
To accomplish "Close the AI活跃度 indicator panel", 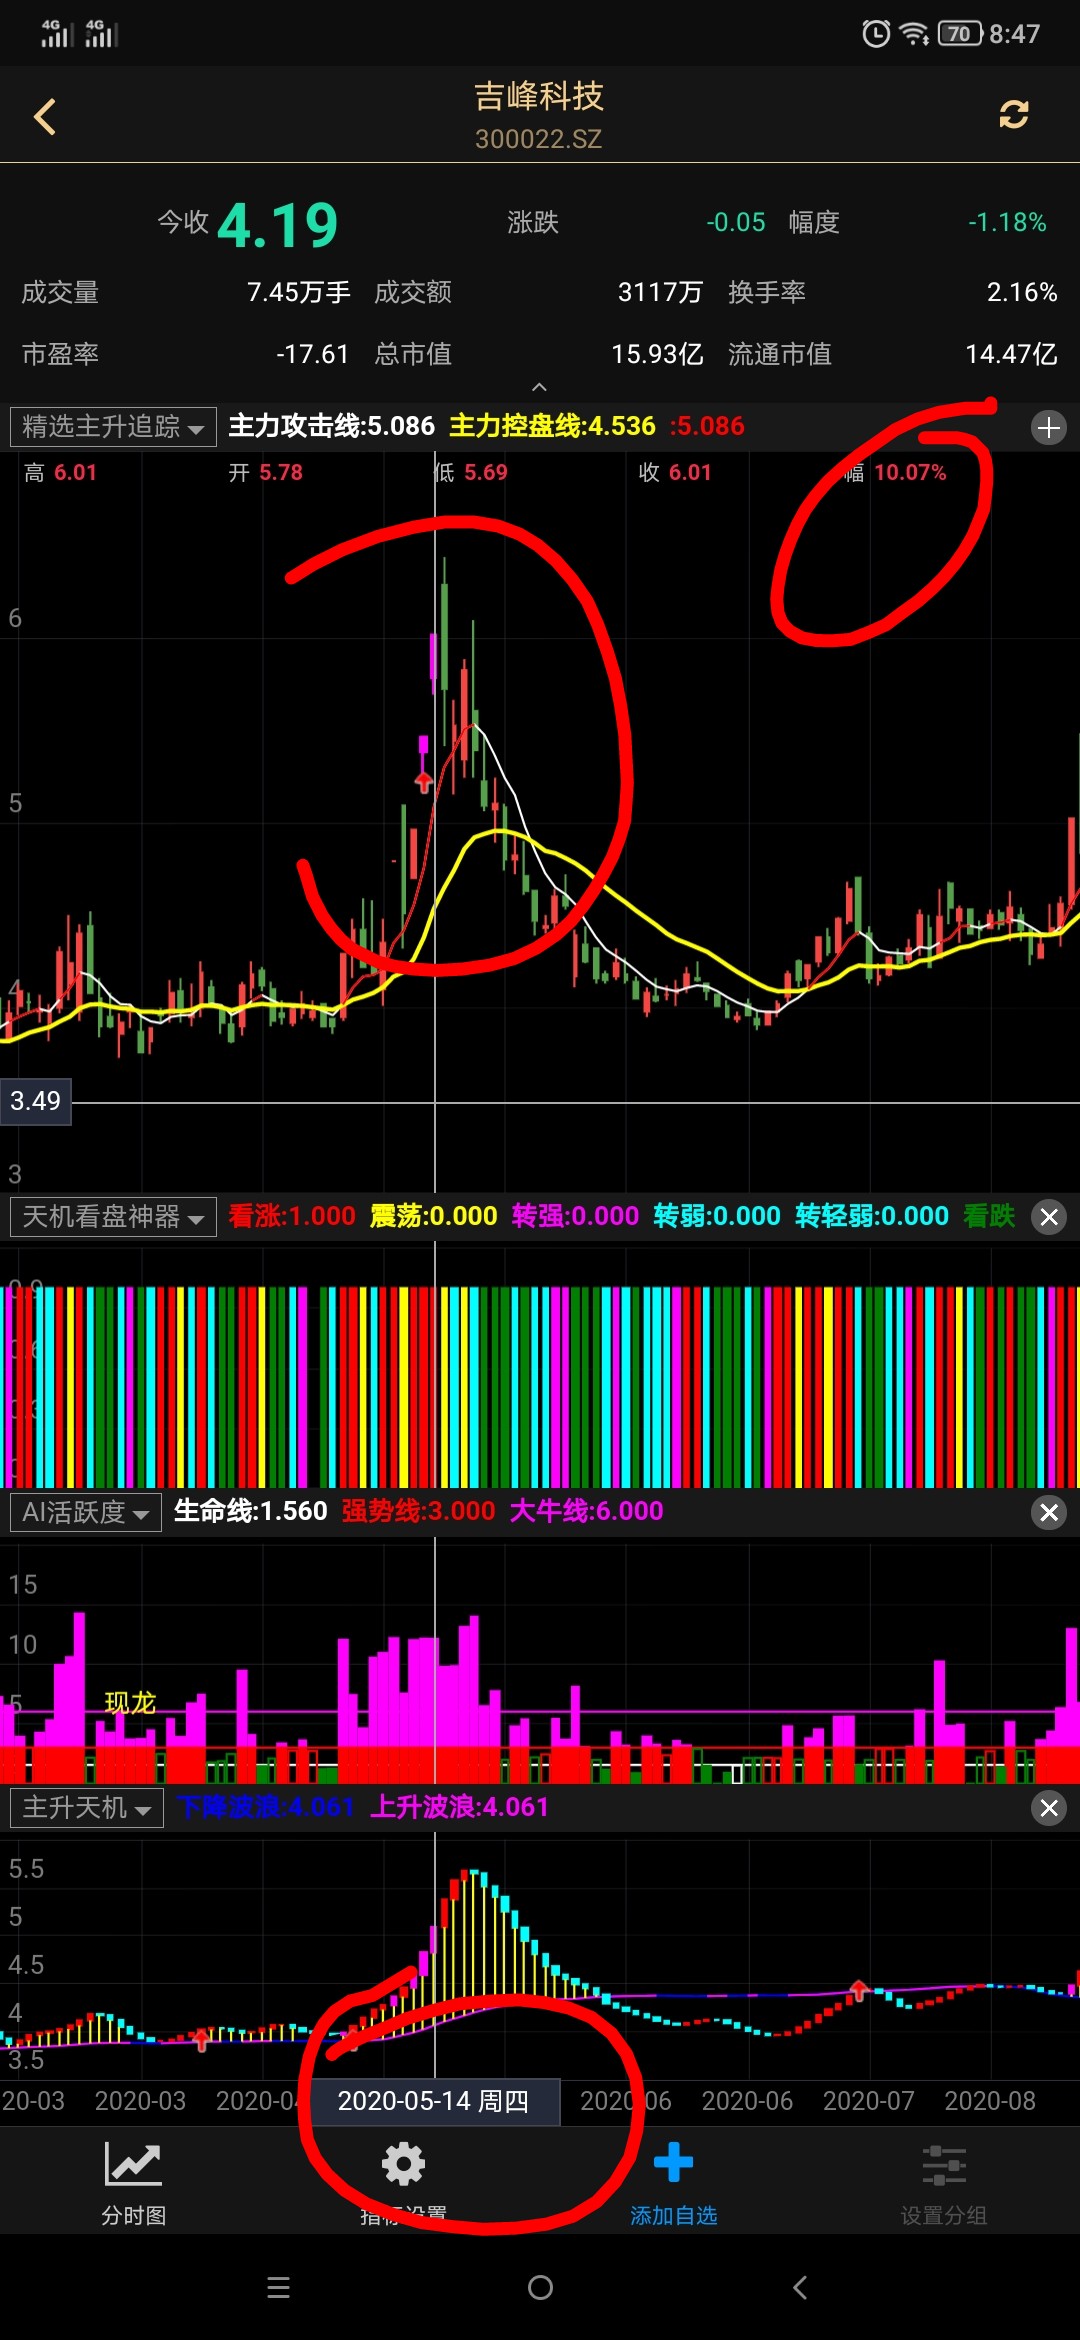I will click(1048, 1512).
